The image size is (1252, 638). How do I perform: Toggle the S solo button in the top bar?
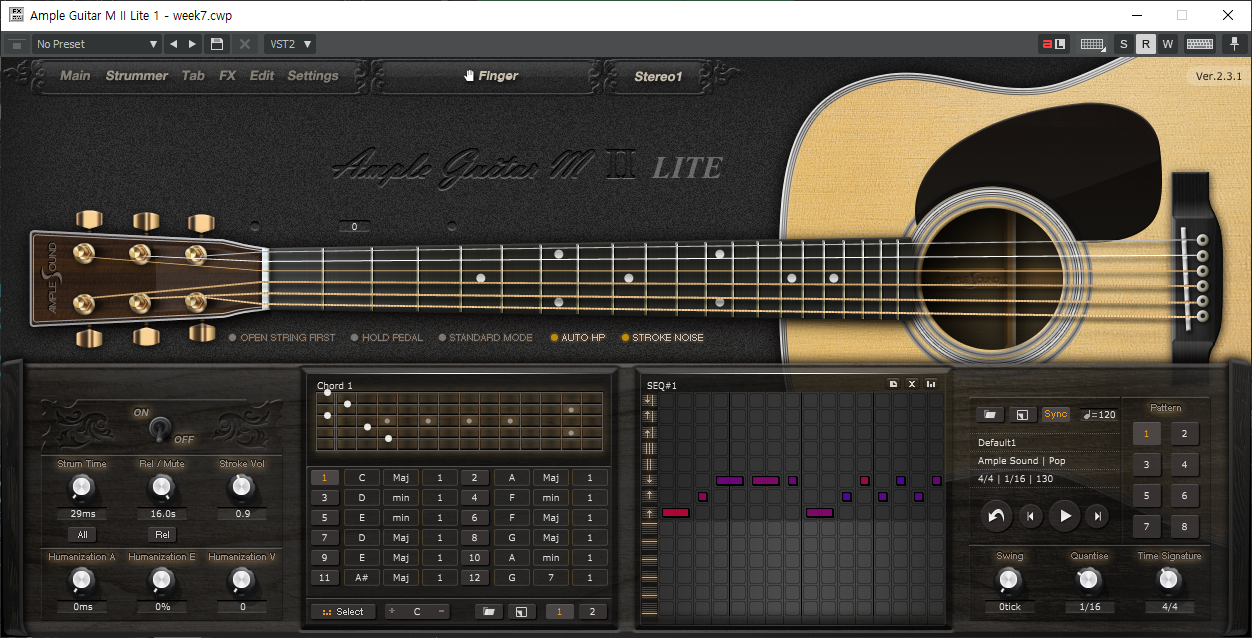(x=1124, y=44)
